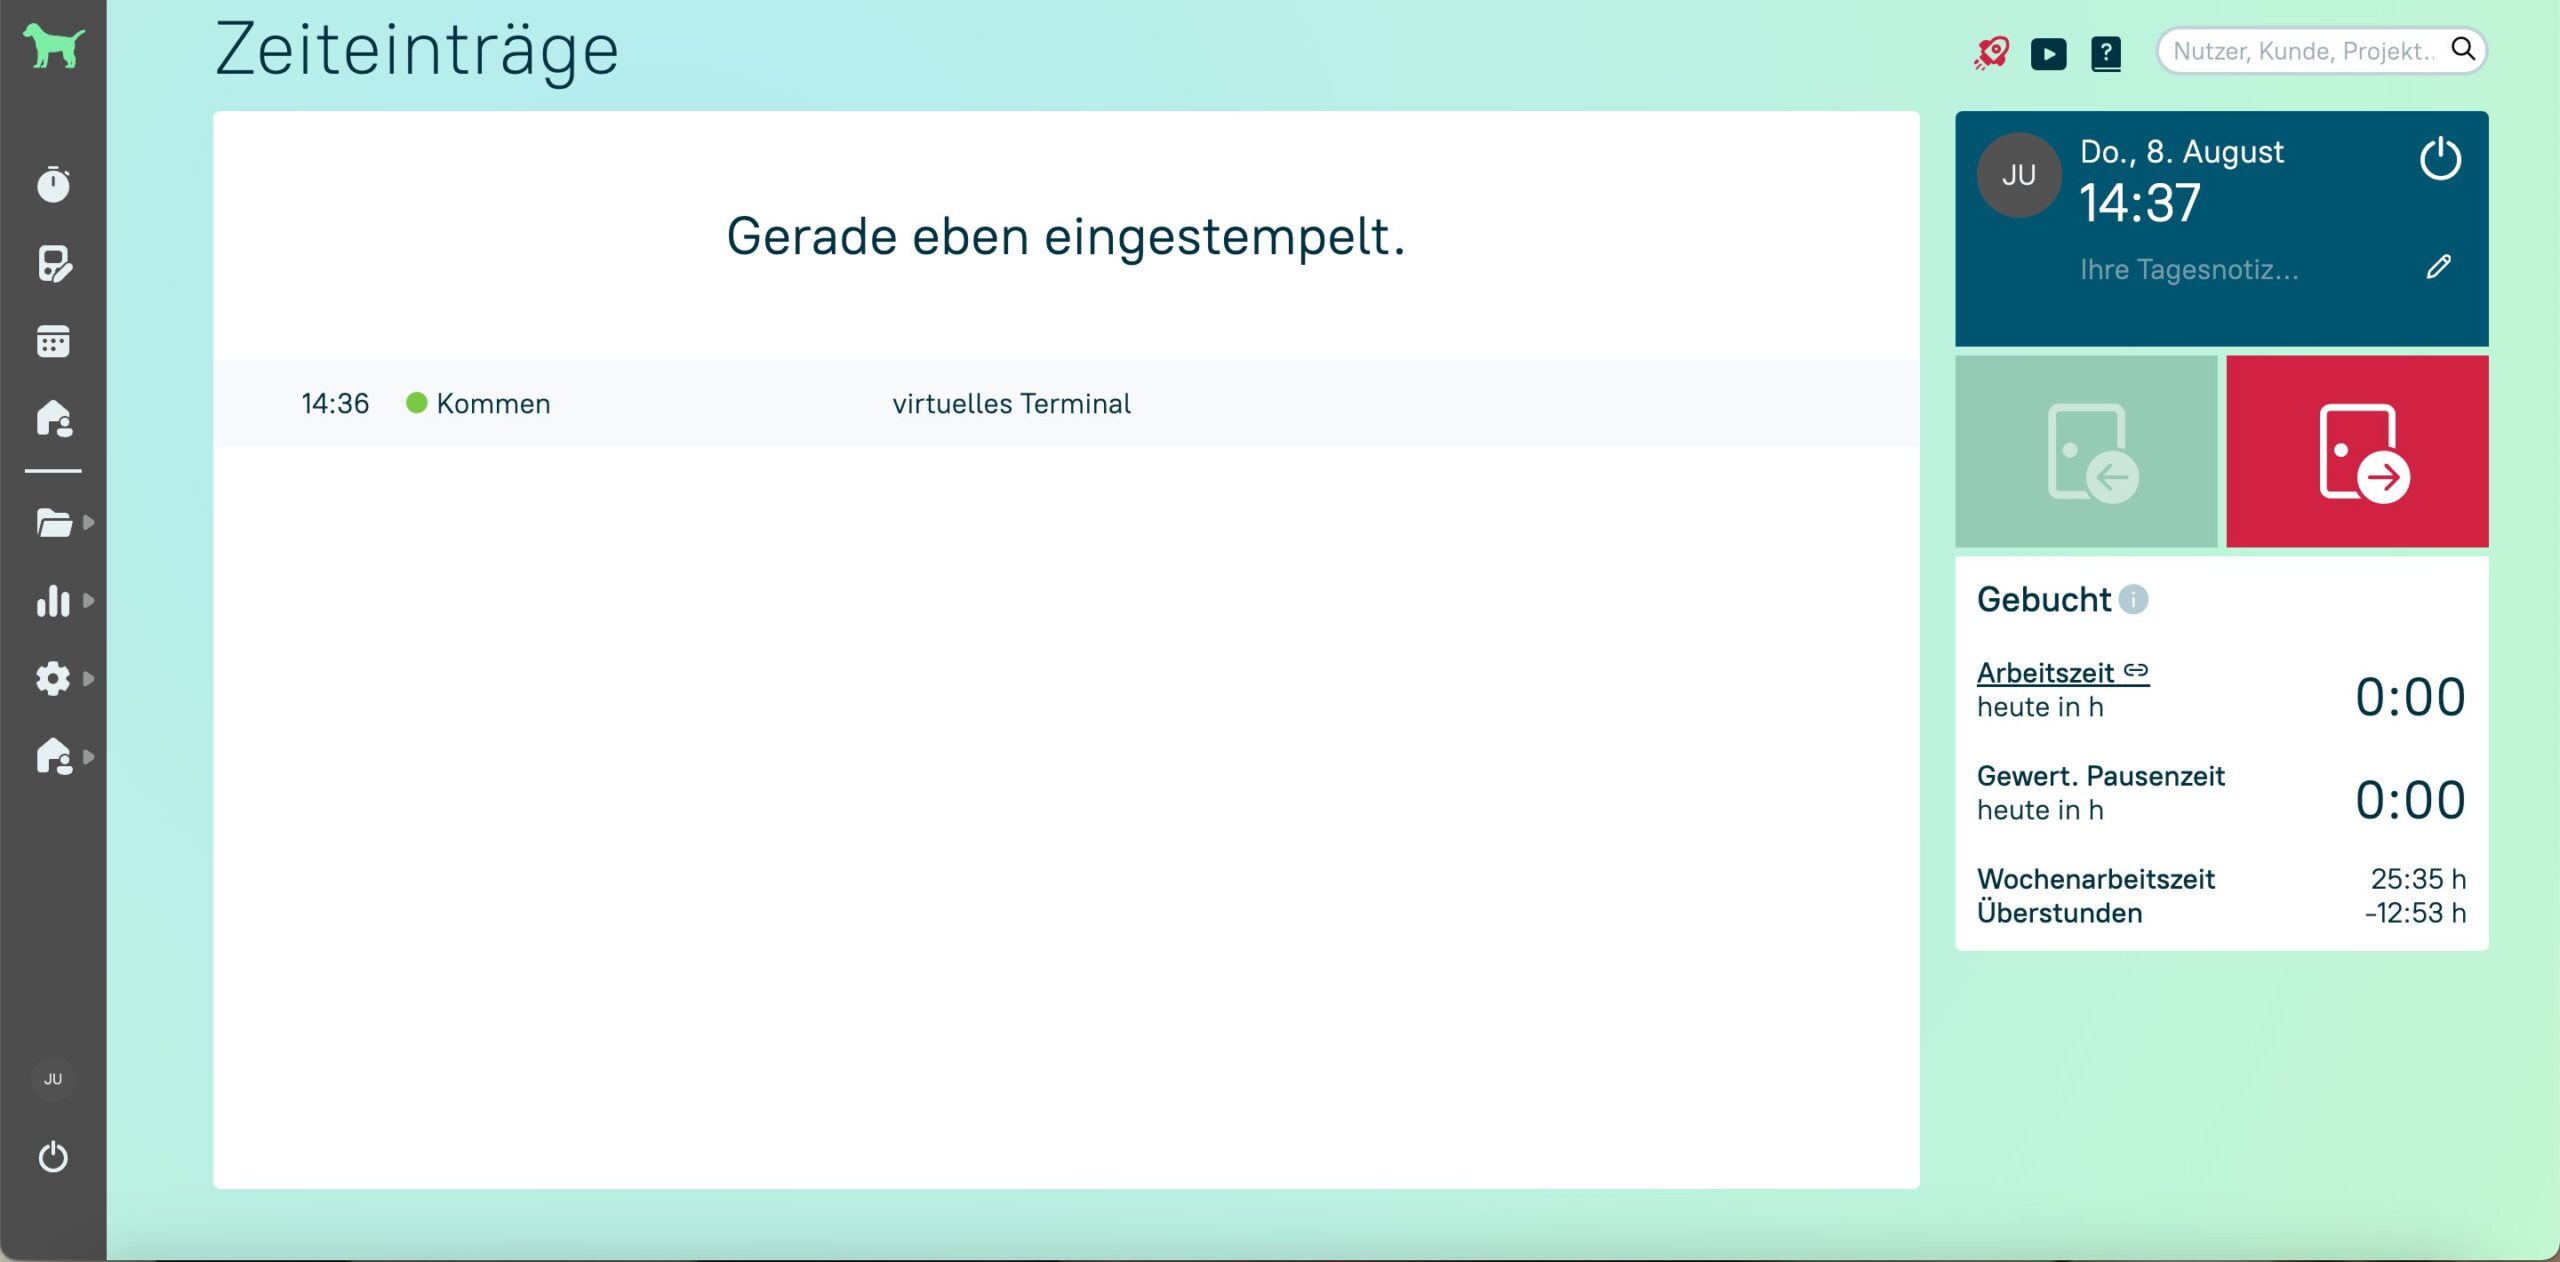Image resolution: width=2560 pixels, height=1262 pixels.
Task: Click the logout power icon in sidebar
Action: coord(53,1157)
